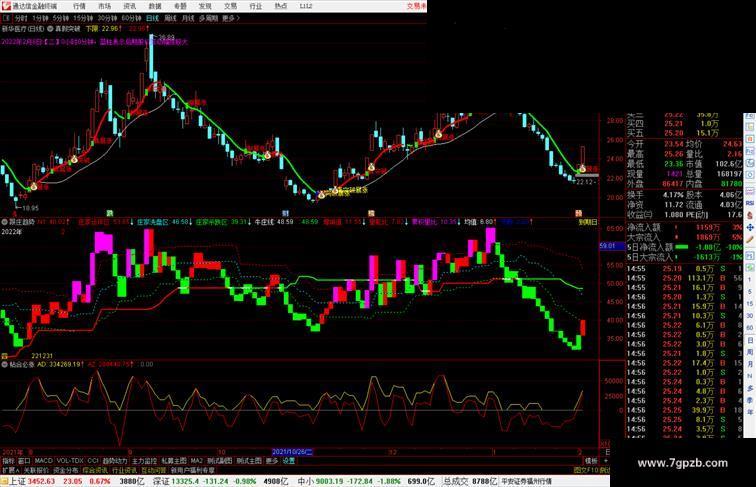Select the 多周期 tab
Image resolution: width=756 pixels, height=487 pixels.
(x=208, y=18)
